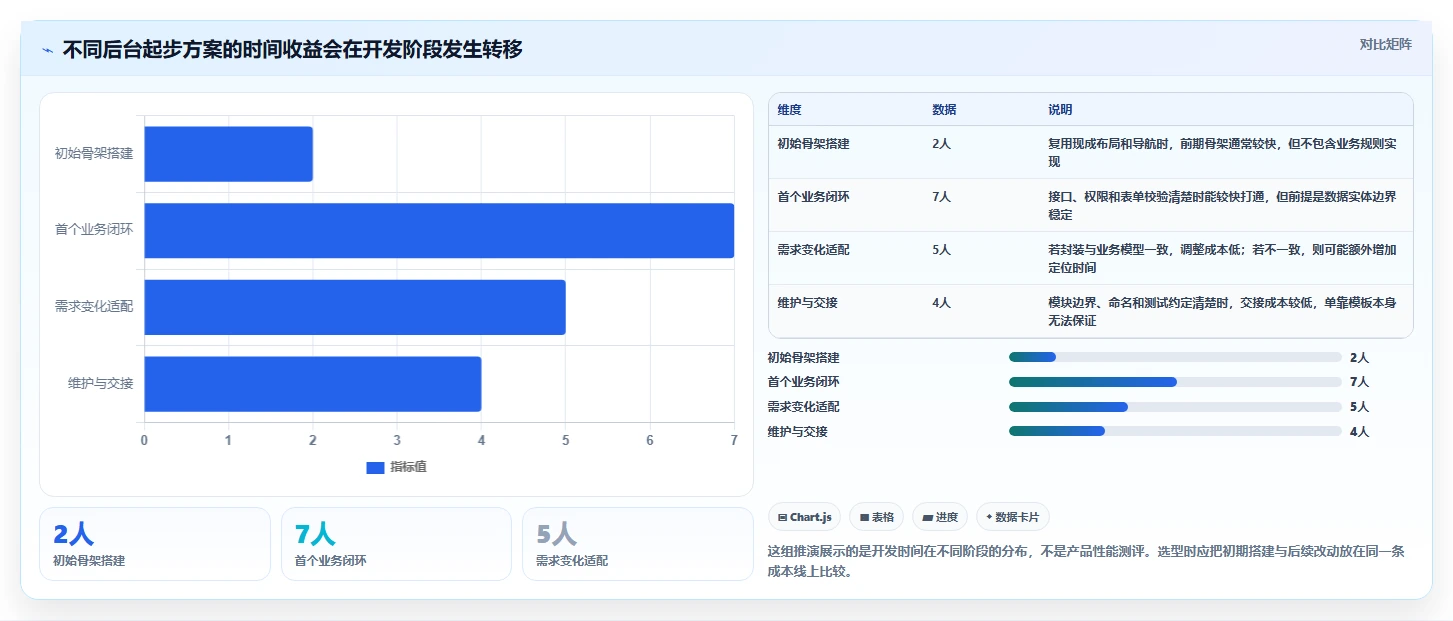The width and height of the screenshot is (1453, 621).
Task: Select the 初始骨架搭建 bar in the chart
Action: point(228,154)
